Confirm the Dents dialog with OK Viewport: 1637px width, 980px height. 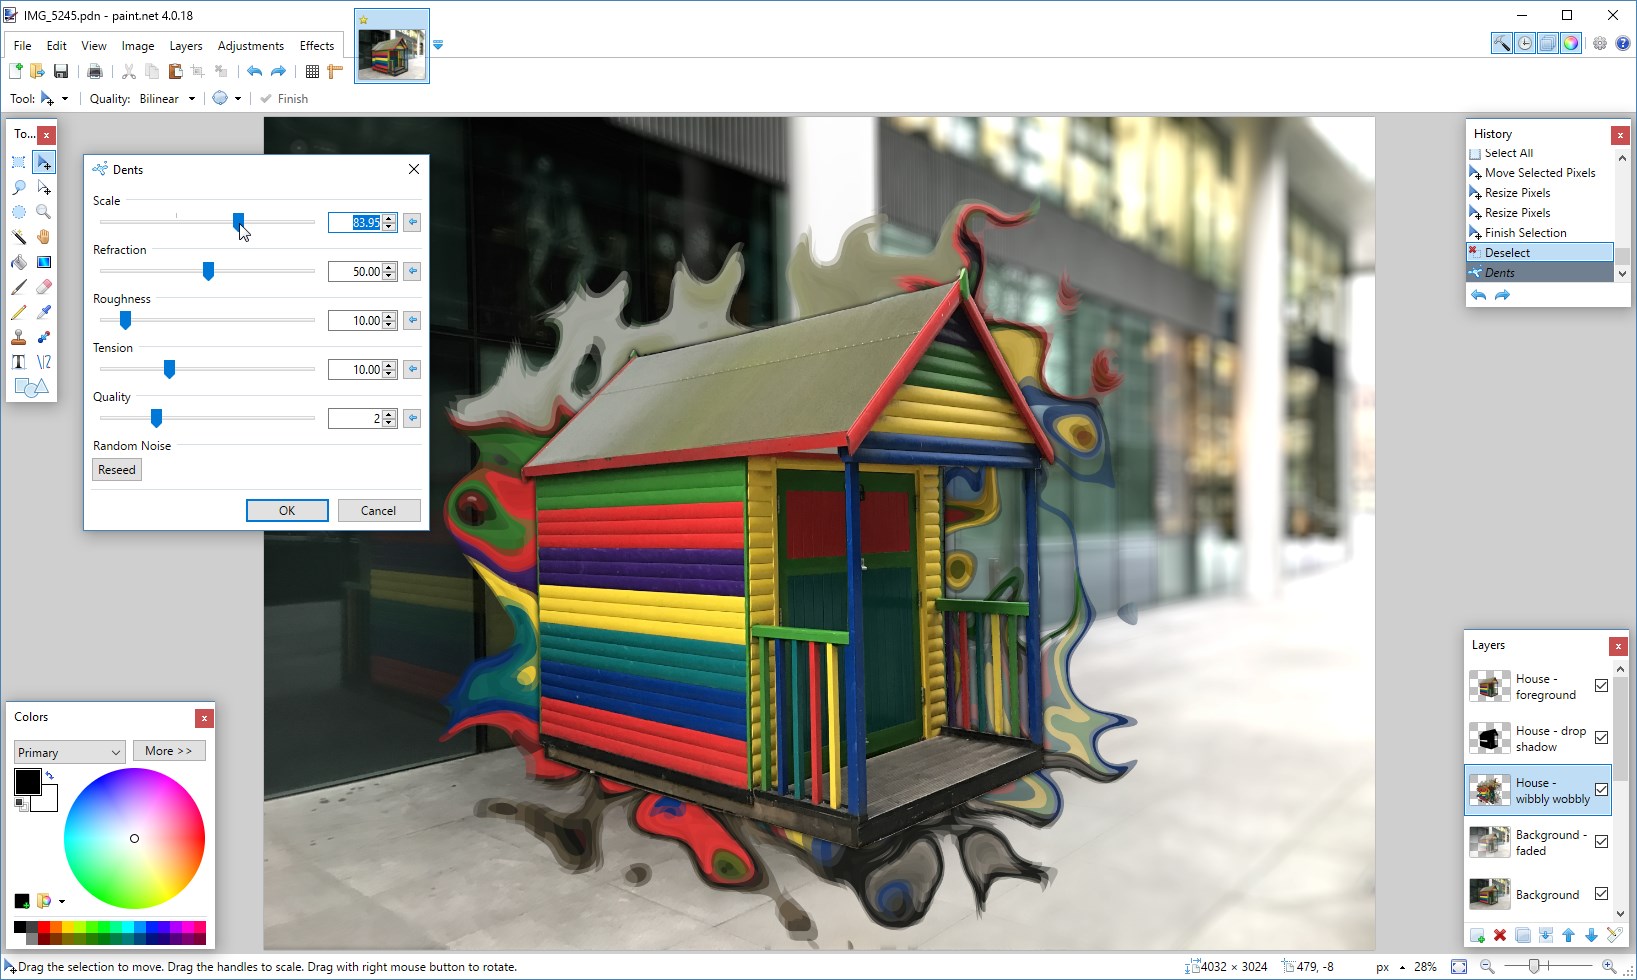(x=287, y=510)
